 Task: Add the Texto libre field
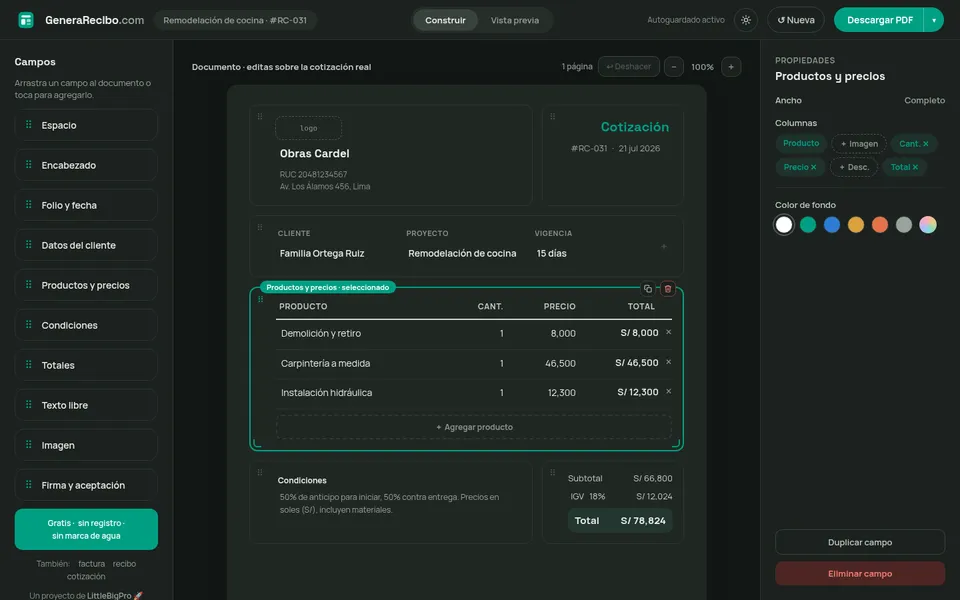click(86, 405)
